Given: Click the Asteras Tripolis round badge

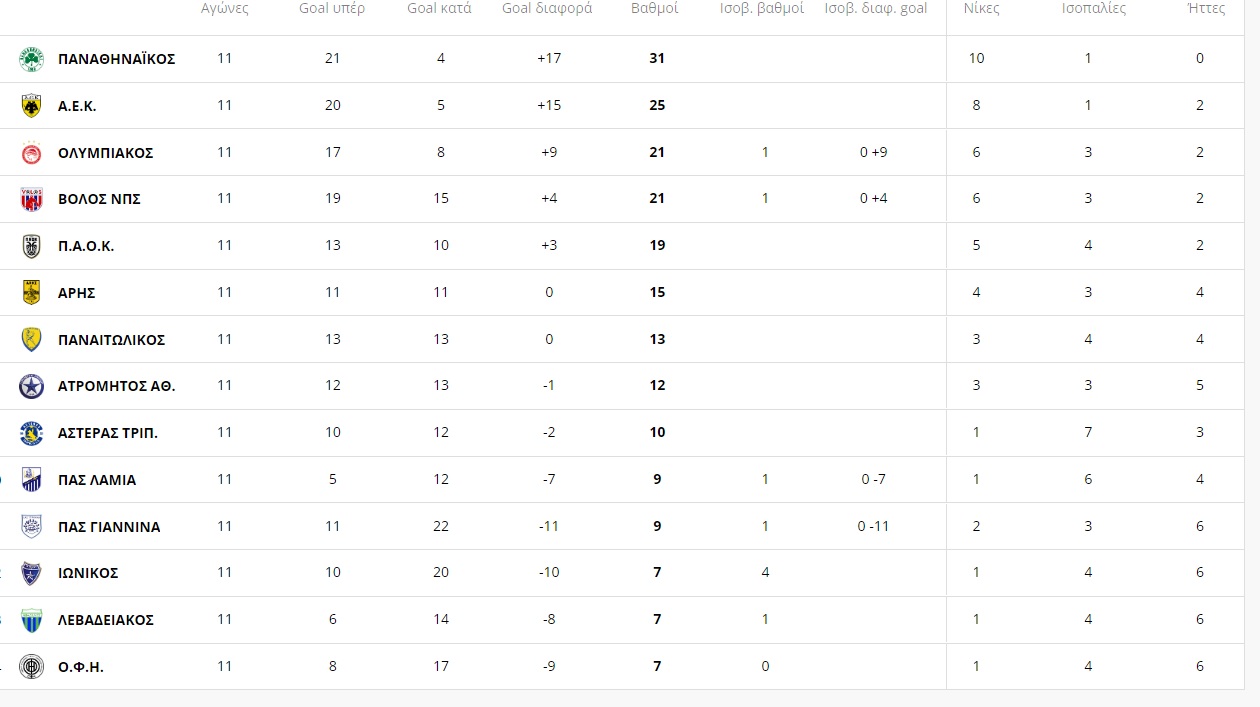Looking at the screenshot, I should tap(32, 433).
